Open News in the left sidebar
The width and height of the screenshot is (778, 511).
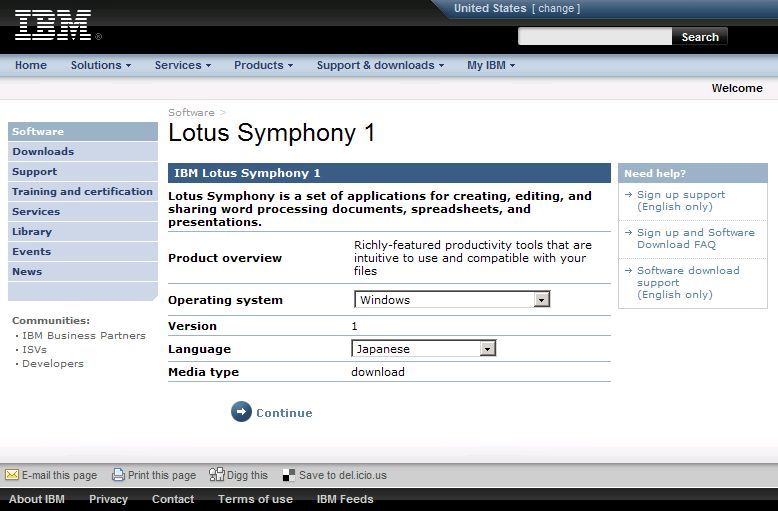[x=83, y=271]
